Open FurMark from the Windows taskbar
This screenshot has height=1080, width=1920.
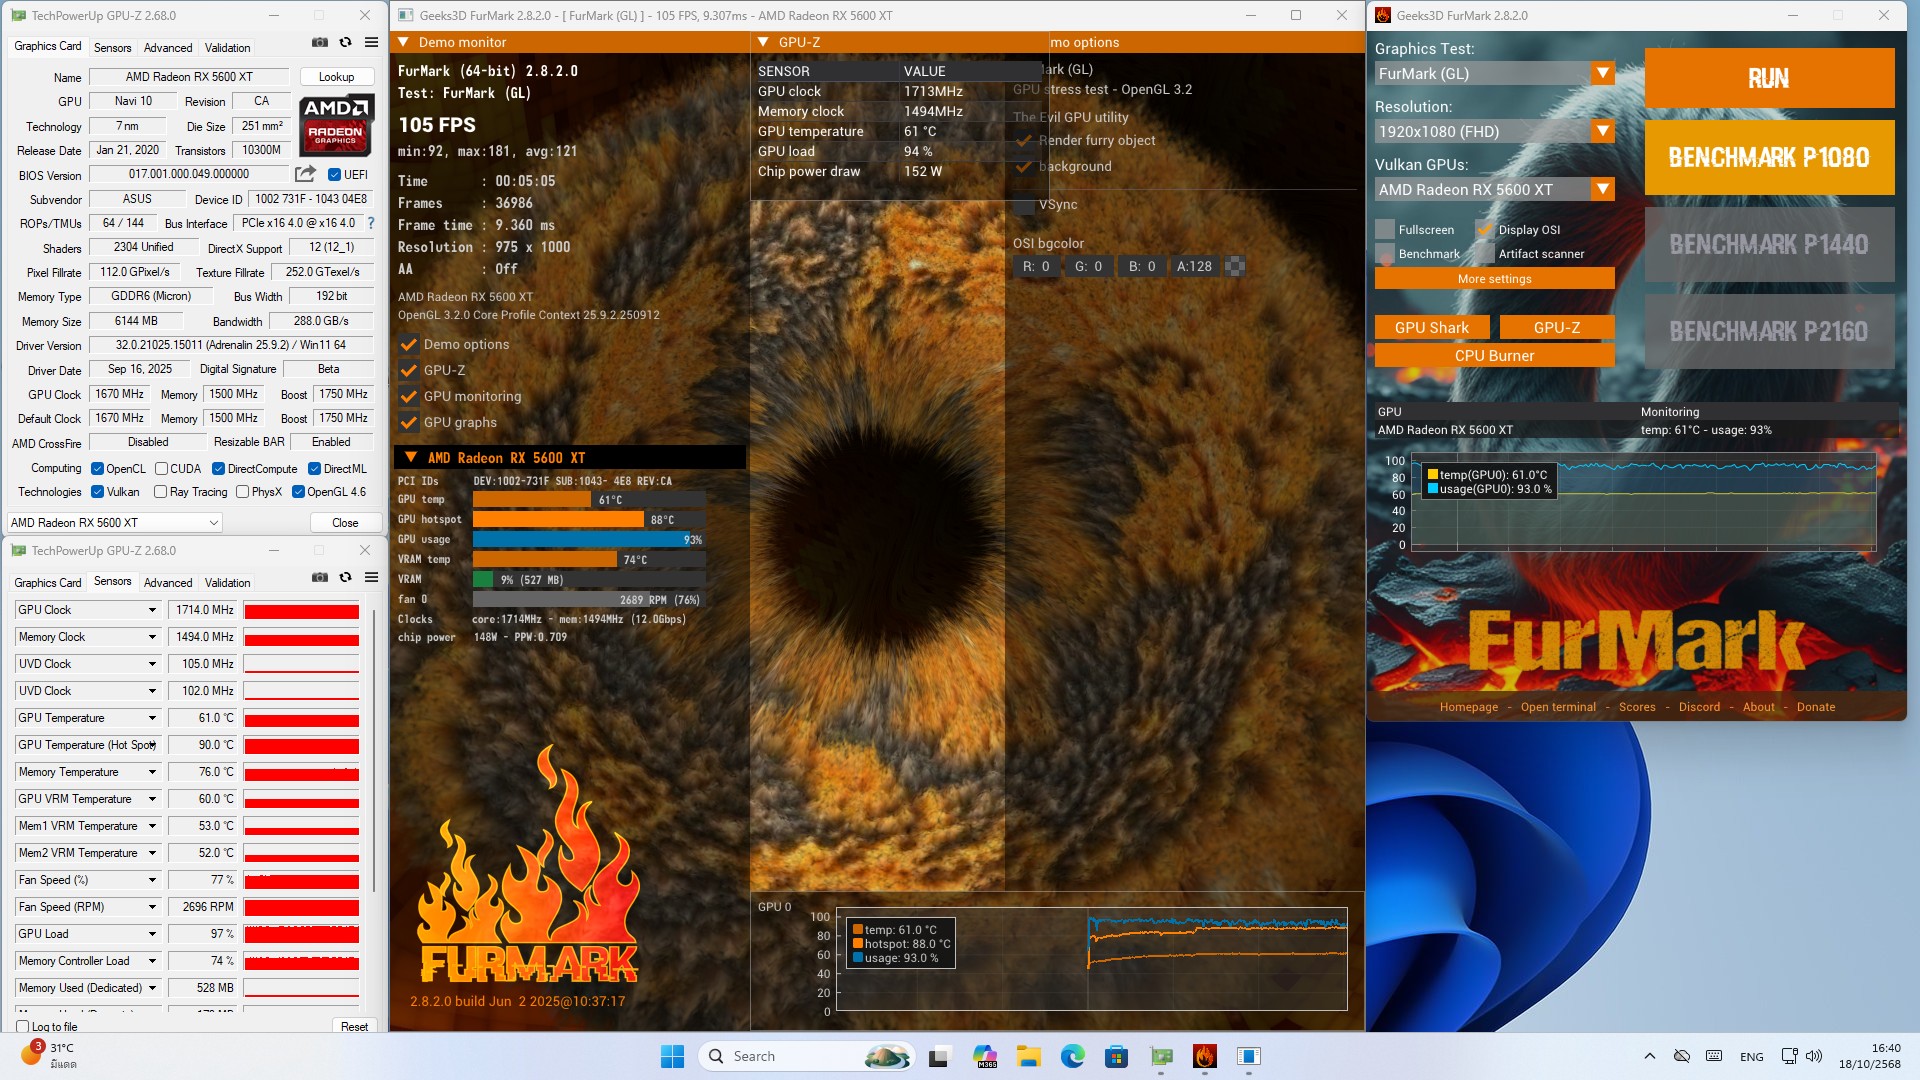(x=1204, y=1056)
